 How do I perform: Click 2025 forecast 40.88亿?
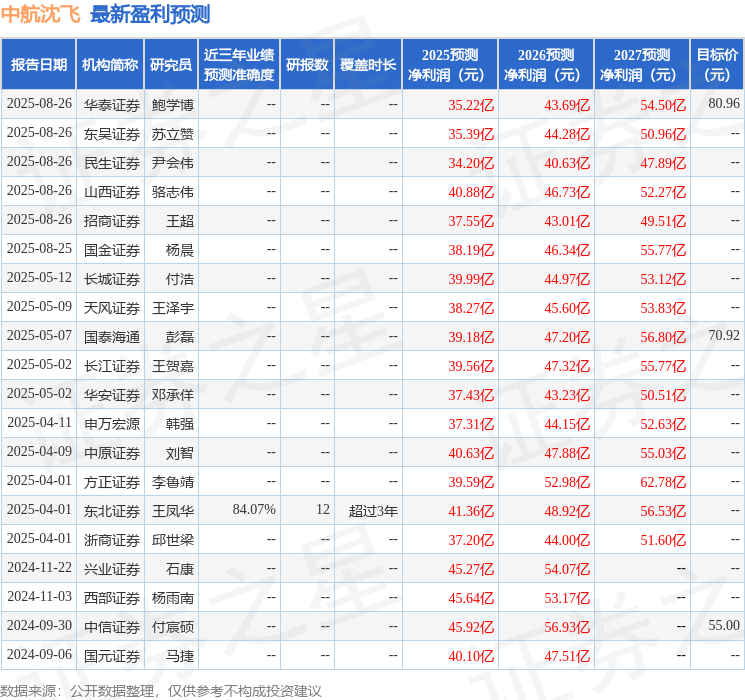point(471,192)
